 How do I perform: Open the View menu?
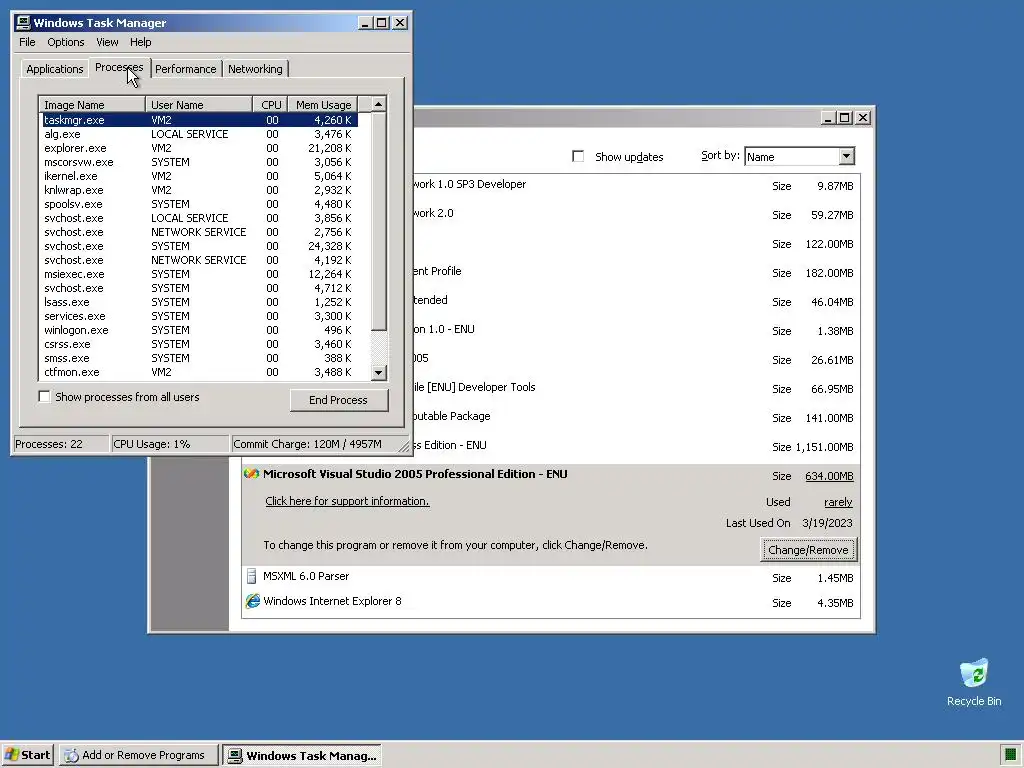click(107, 42)
